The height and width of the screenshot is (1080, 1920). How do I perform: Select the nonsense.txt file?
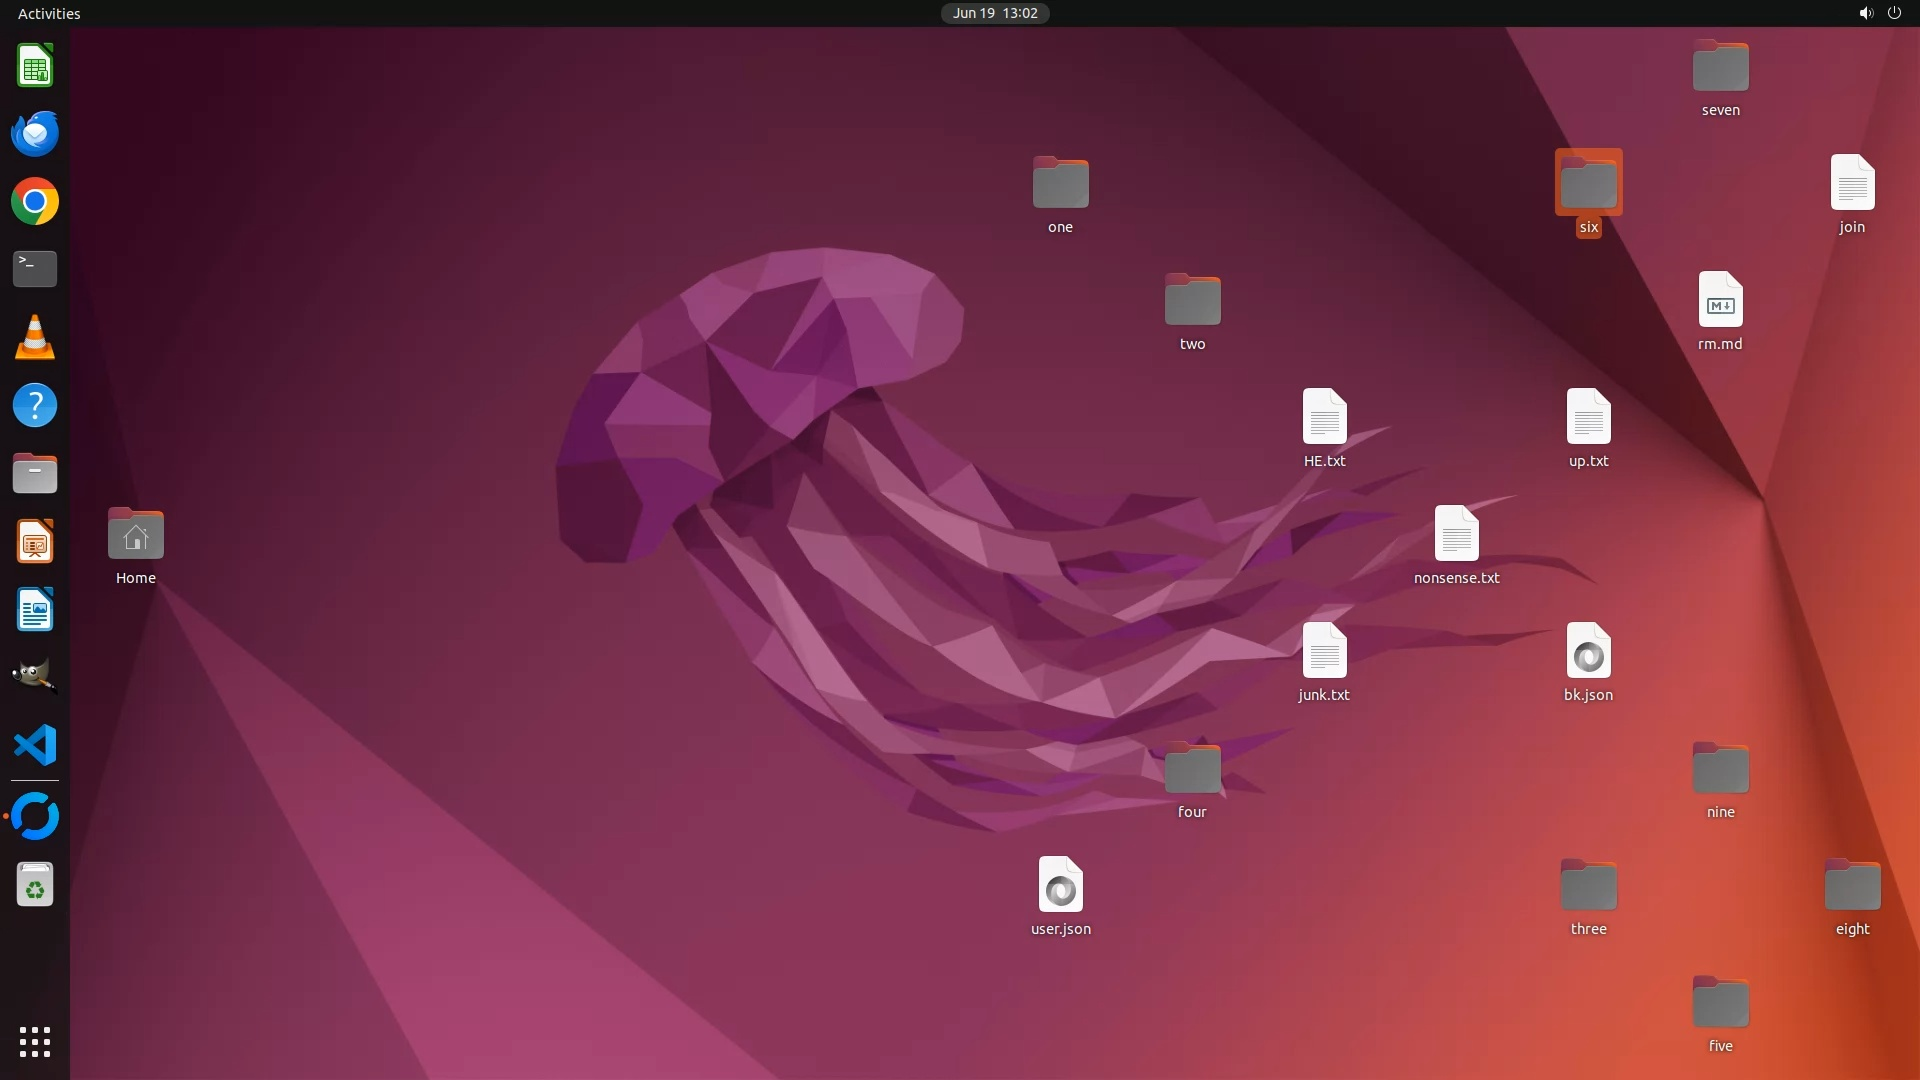[x=1456, y=534]
